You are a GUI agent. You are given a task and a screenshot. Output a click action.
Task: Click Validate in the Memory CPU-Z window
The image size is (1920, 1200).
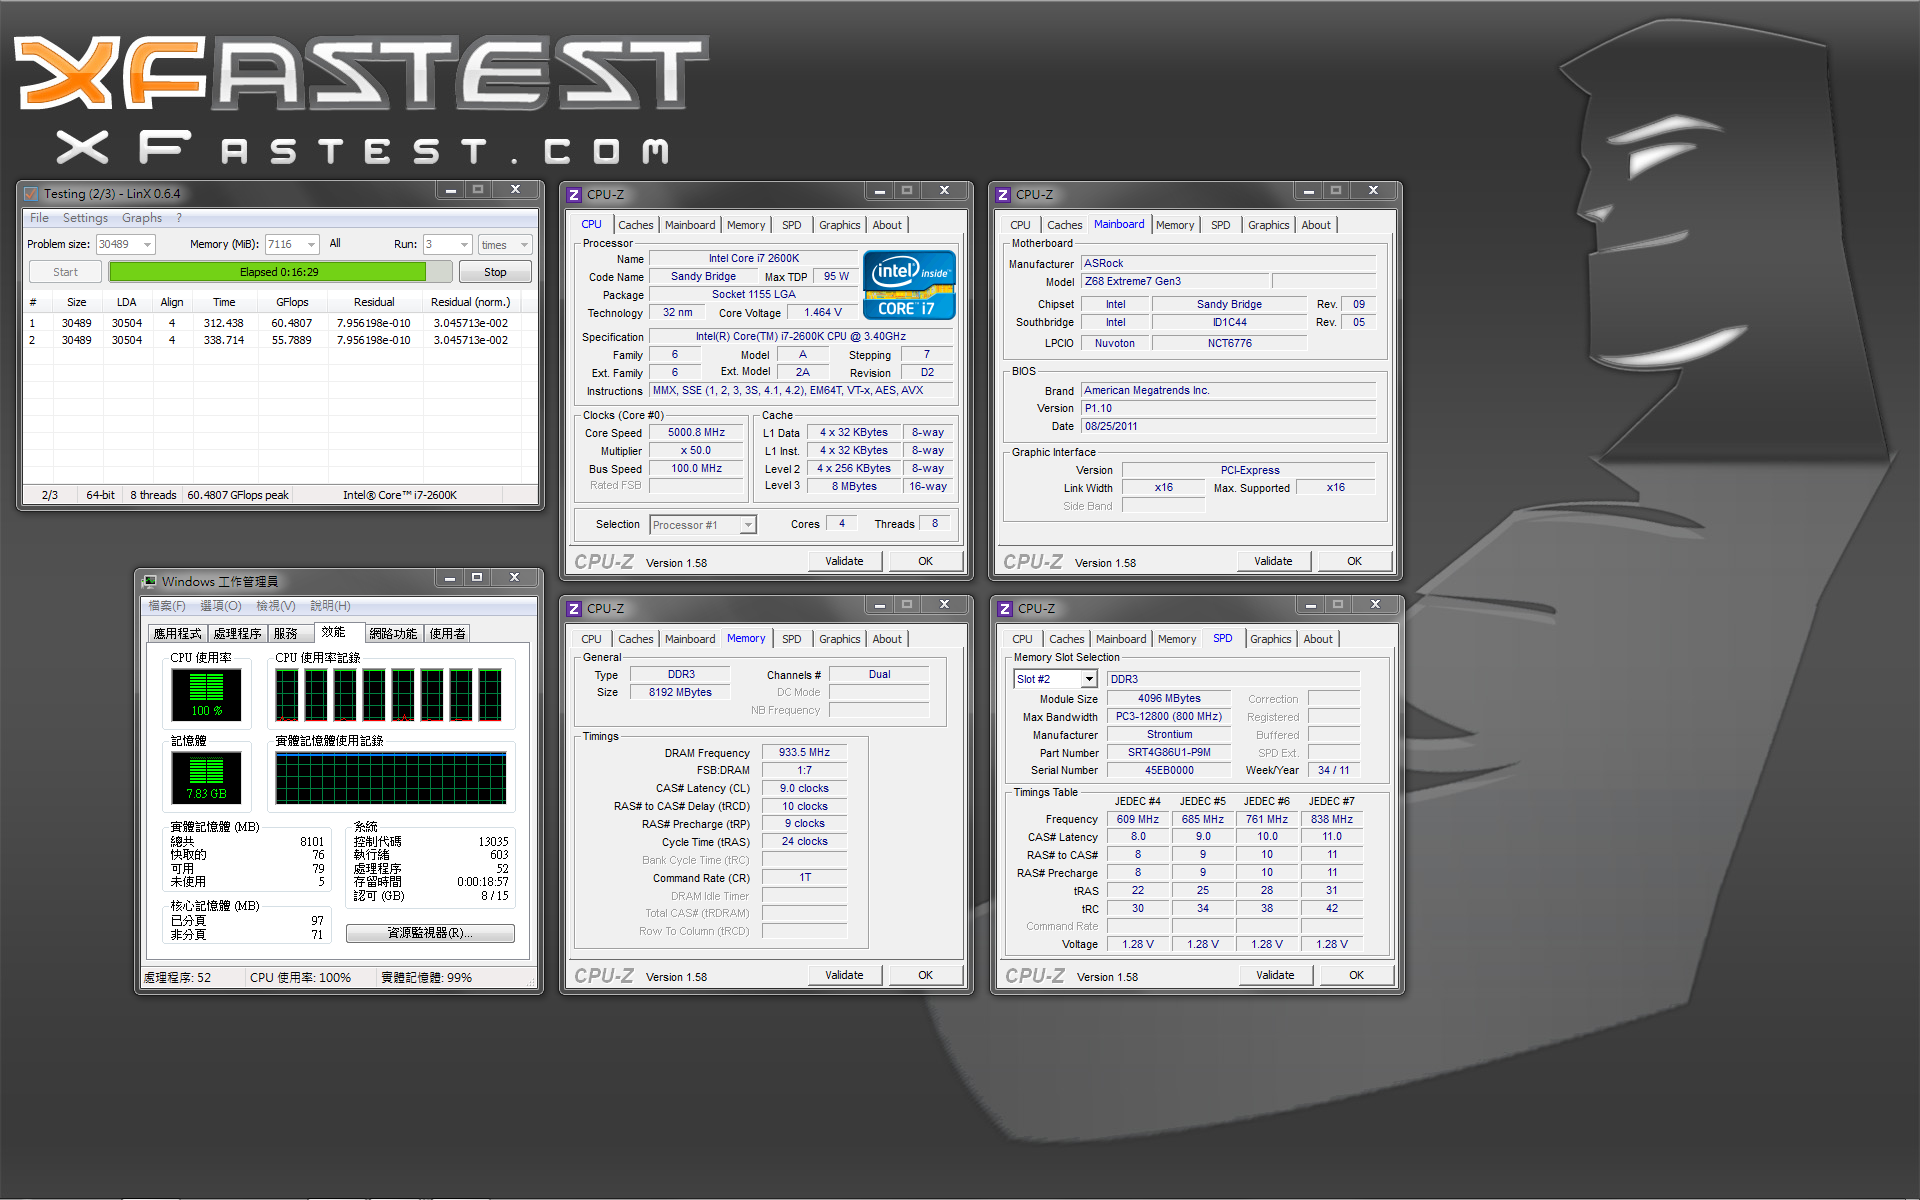click(844, 975)
